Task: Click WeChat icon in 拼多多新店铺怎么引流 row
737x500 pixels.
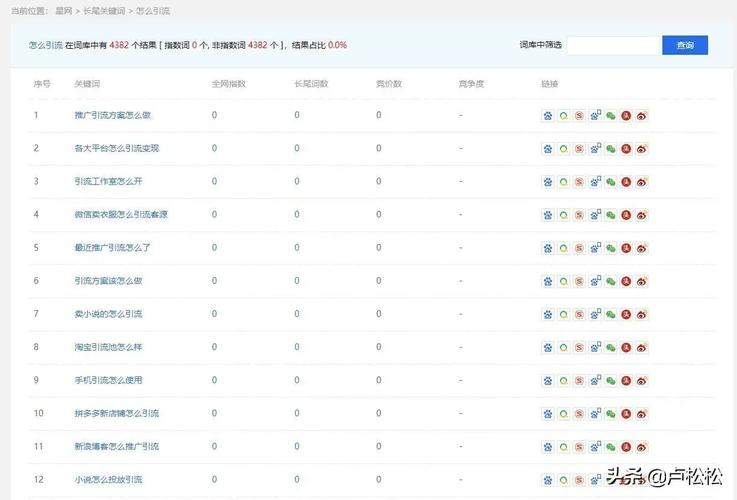Action: [x=611, y=414]
